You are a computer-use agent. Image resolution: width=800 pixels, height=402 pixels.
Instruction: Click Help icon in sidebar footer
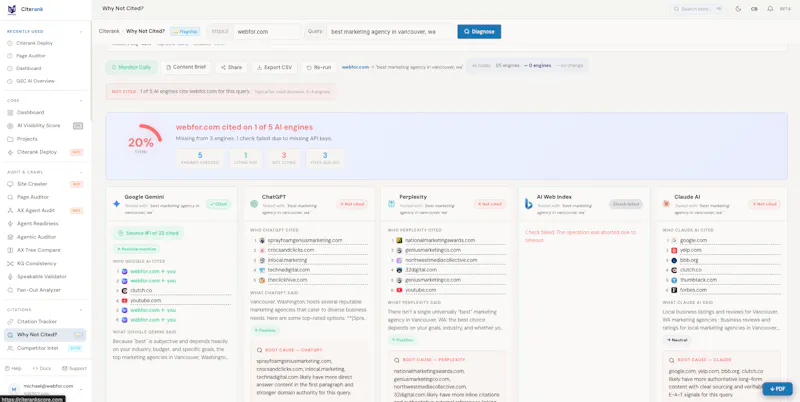(7, 368)
